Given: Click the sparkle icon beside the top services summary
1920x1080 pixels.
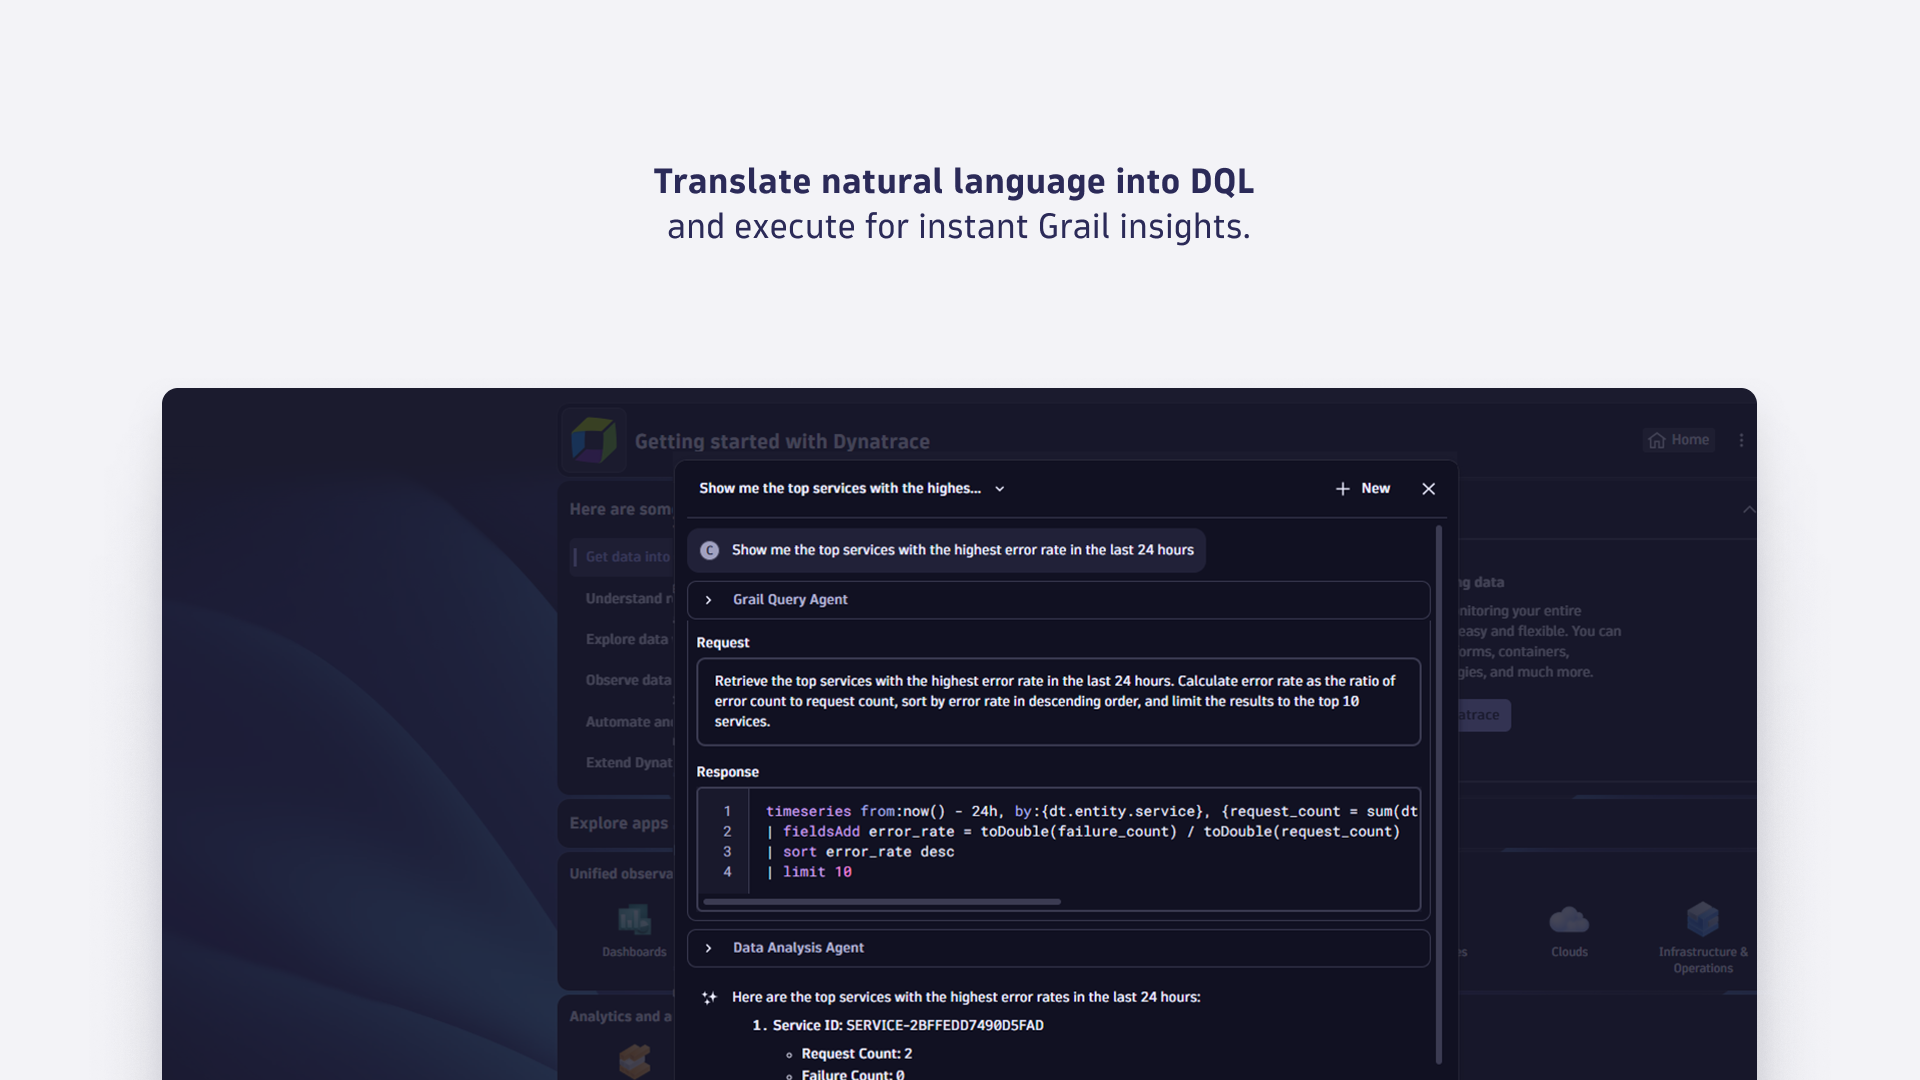Looking at the screenshot, I should point(709,997).
